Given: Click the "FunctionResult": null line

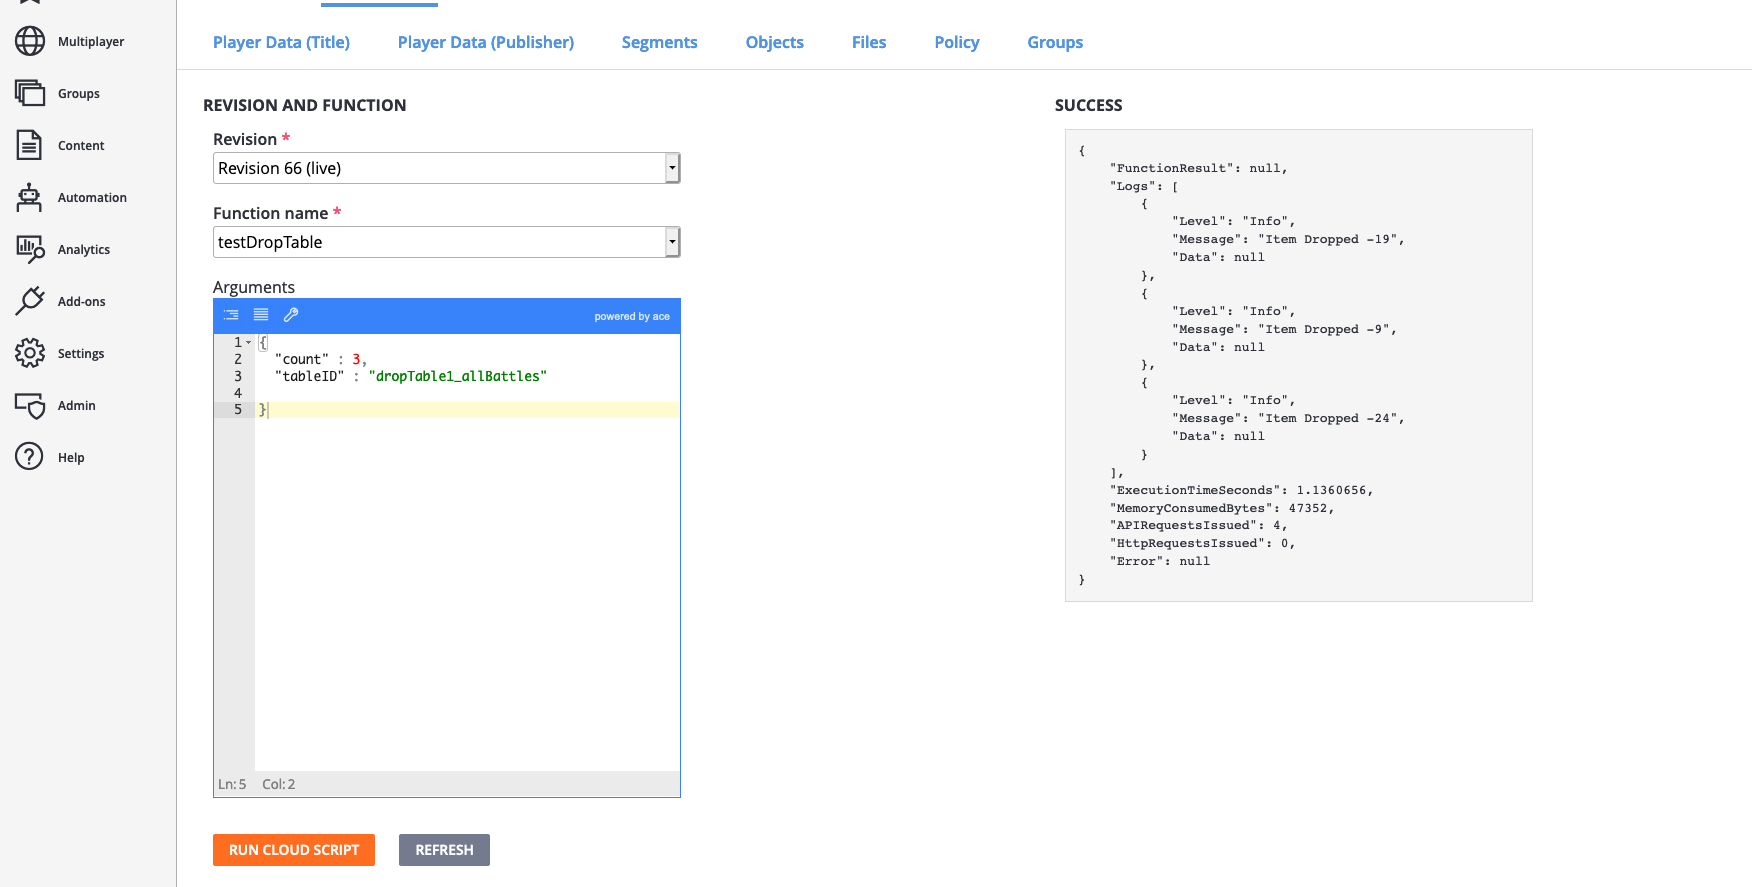Looking at the screenshot, I should coord(1199,168).
